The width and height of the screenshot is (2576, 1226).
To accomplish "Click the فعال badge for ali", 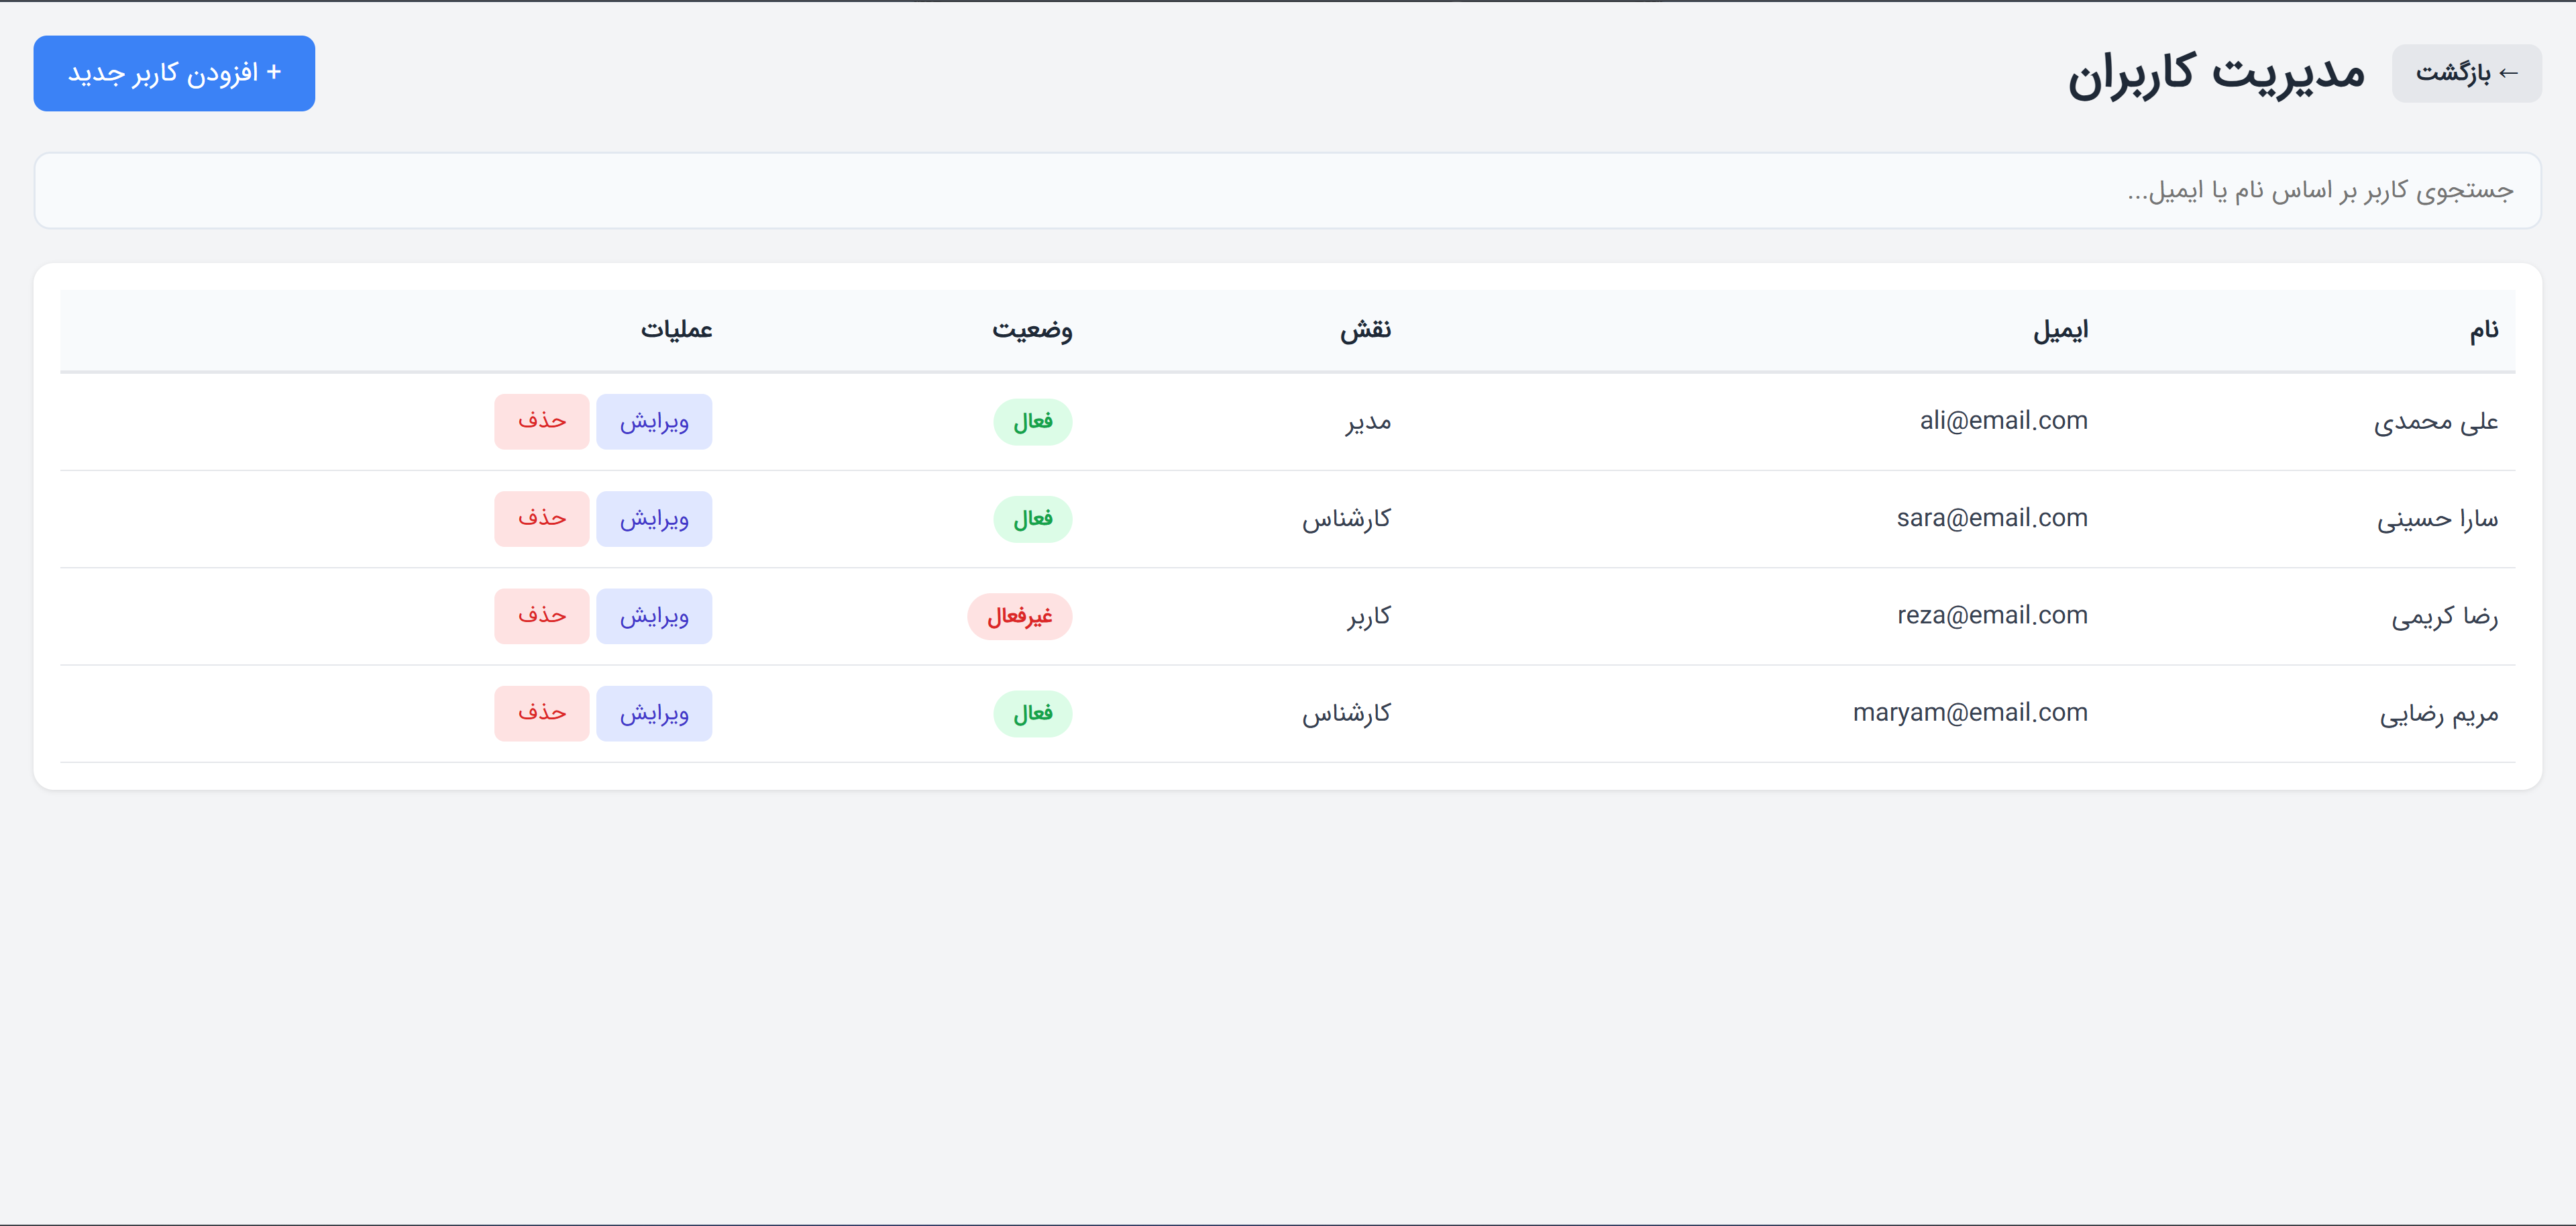I will click(1033, 422).
